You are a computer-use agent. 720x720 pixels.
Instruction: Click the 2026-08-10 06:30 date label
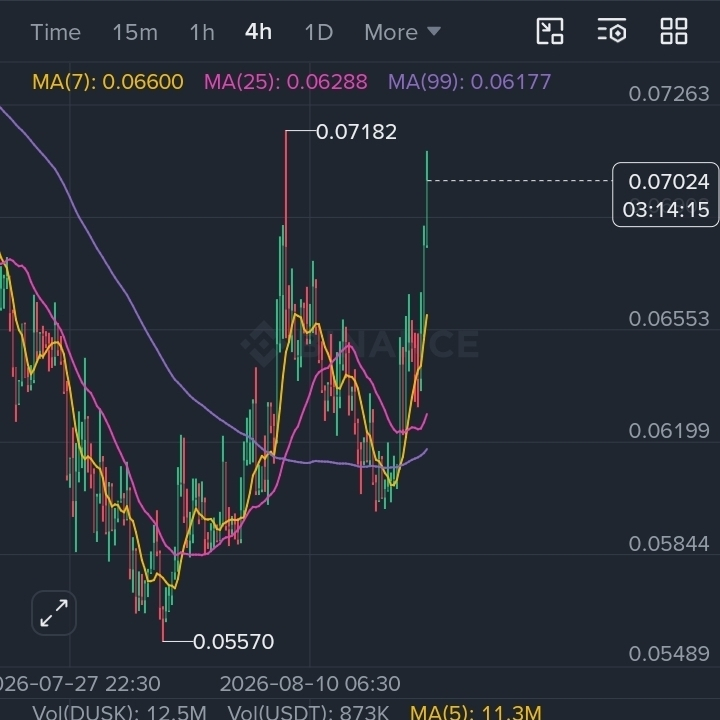click(310, 684)
